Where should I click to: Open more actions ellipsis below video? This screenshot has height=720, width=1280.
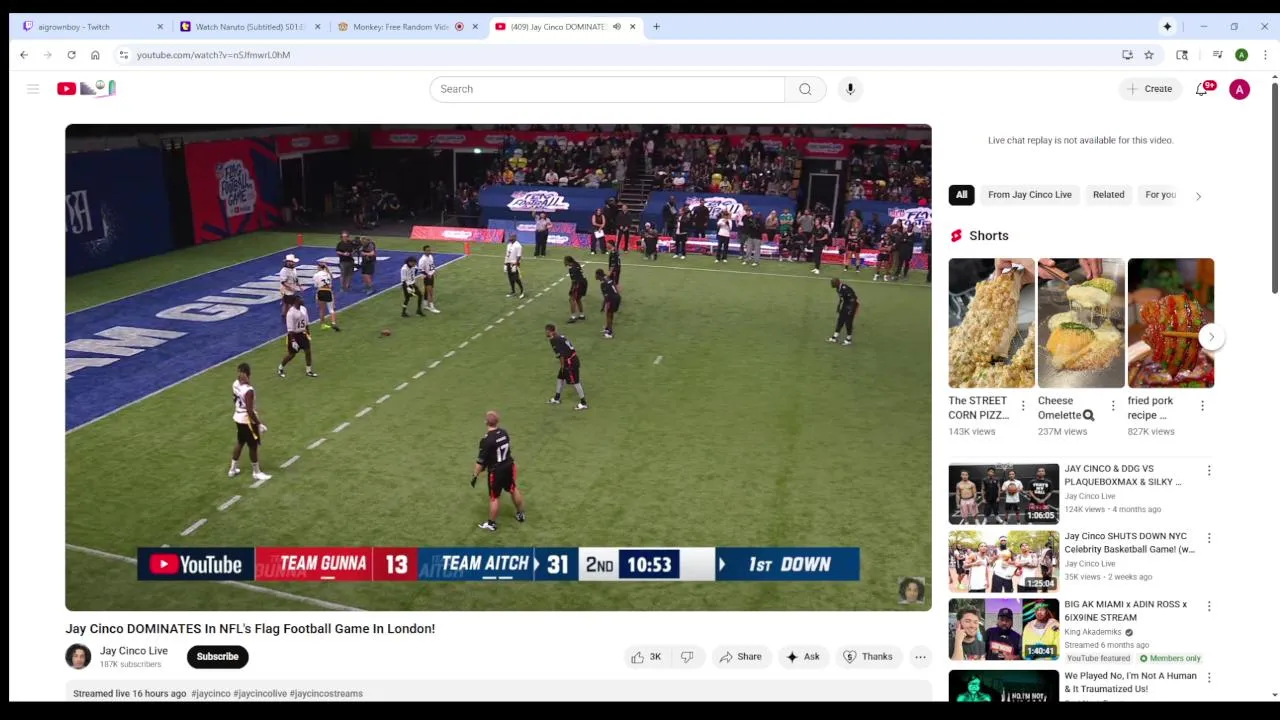tap(920, 657)
